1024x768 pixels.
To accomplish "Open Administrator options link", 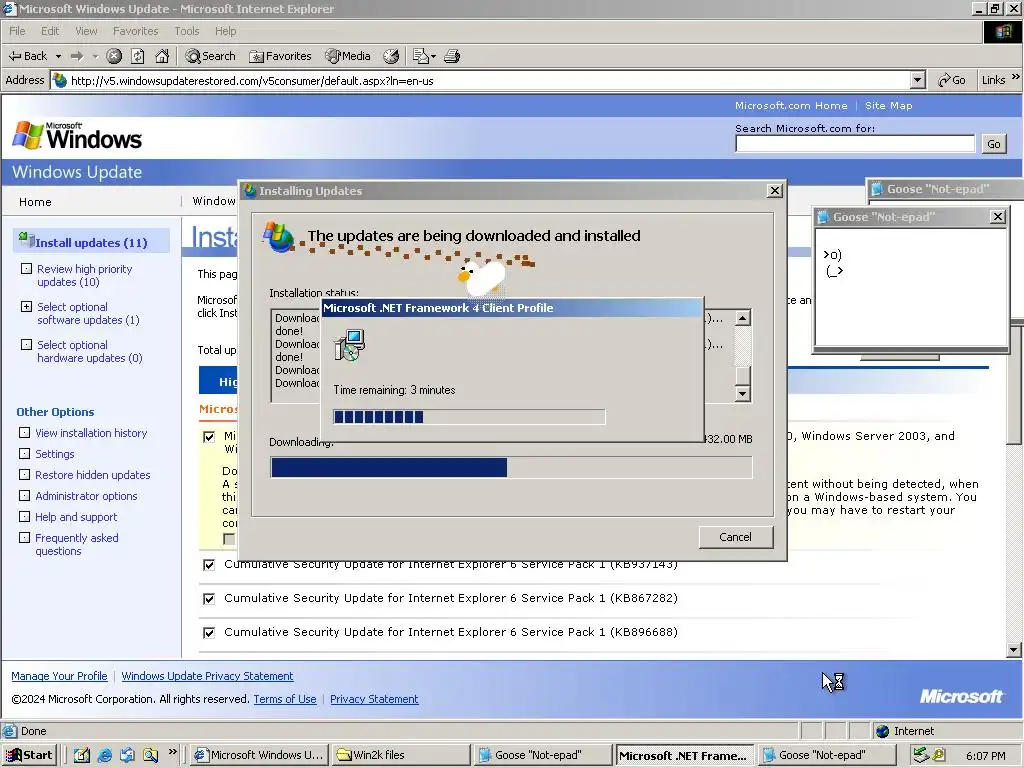I will click(86, 496).
